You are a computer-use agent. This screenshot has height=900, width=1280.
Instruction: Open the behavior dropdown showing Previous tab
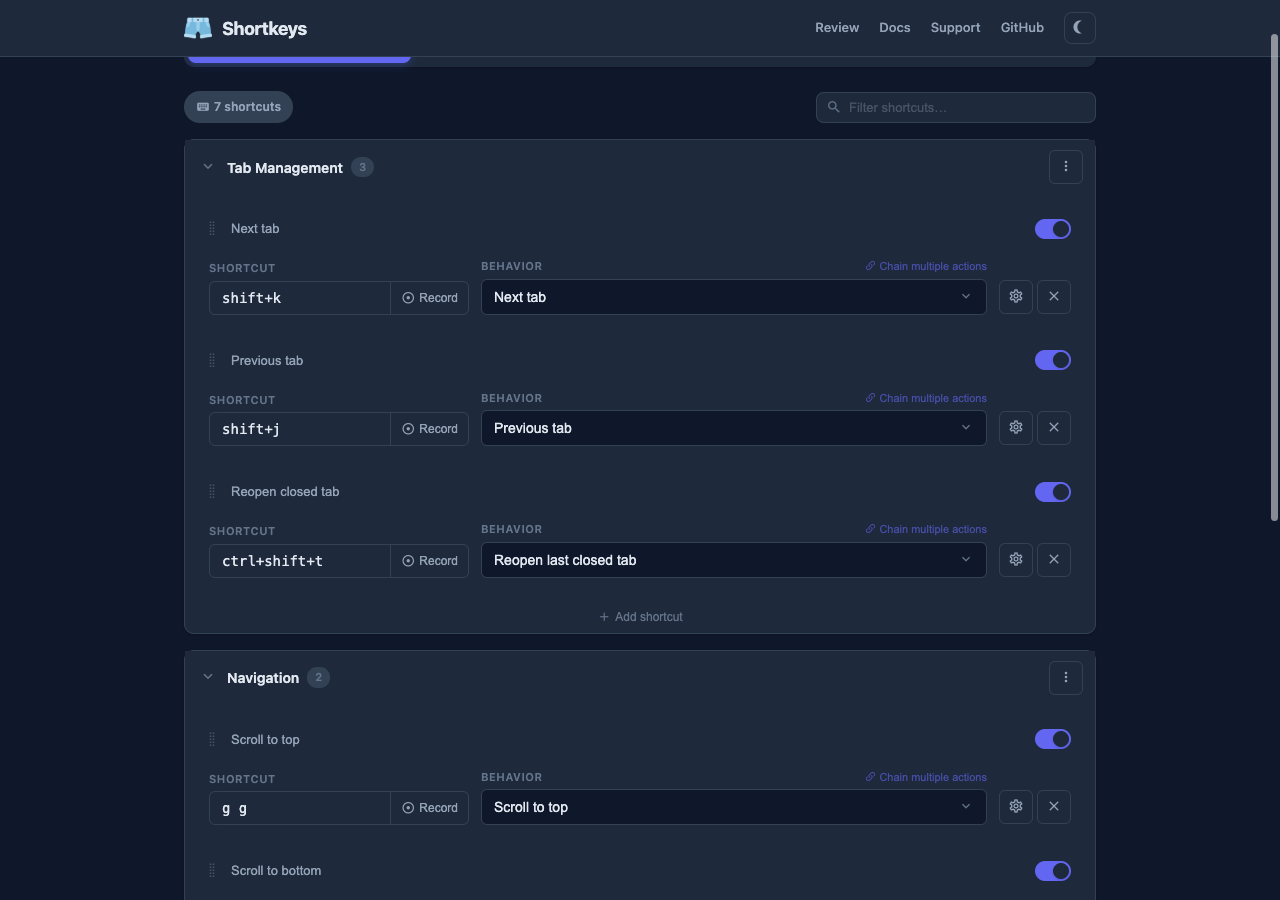733,428
